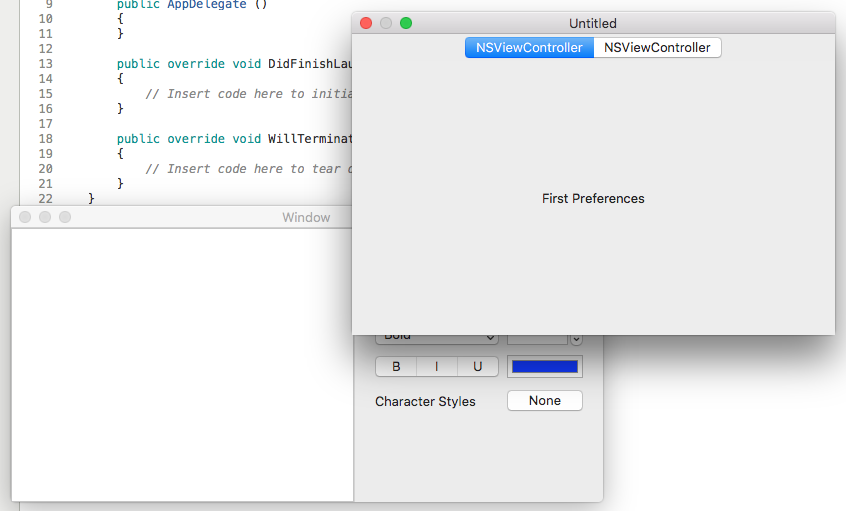Click the Untitled window title

pos(592,23)
